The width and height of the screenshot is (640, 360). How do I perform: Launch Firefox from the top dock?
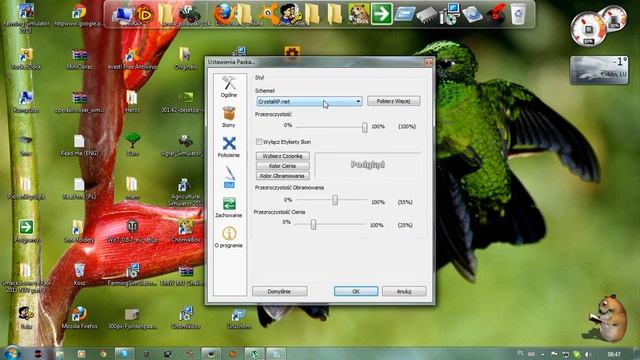pyautogui.click(x=224, y=14)
